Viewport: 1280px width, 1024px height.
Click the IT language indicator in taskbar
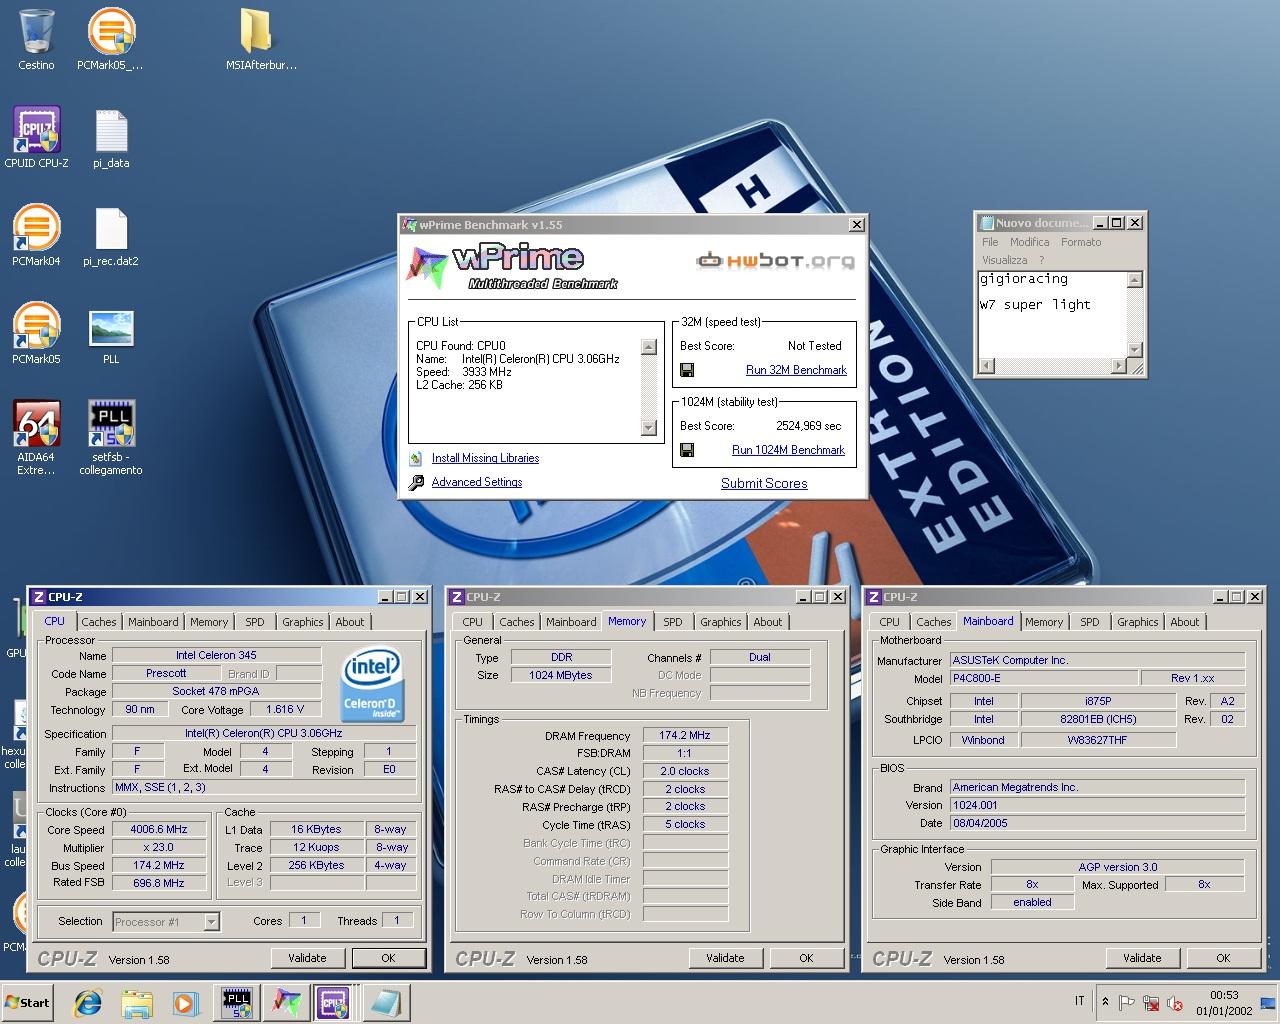[1079, 1001]
